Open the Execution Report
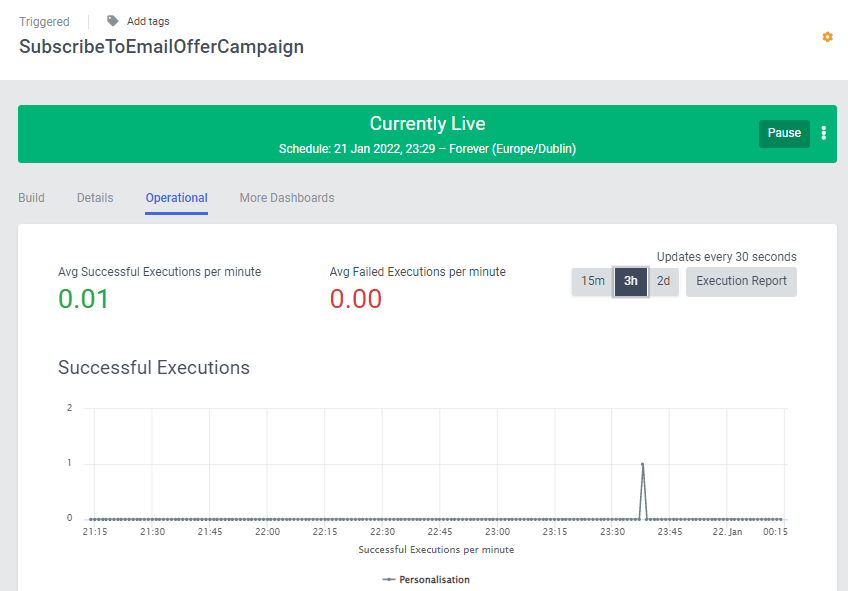 click(741, 281)
